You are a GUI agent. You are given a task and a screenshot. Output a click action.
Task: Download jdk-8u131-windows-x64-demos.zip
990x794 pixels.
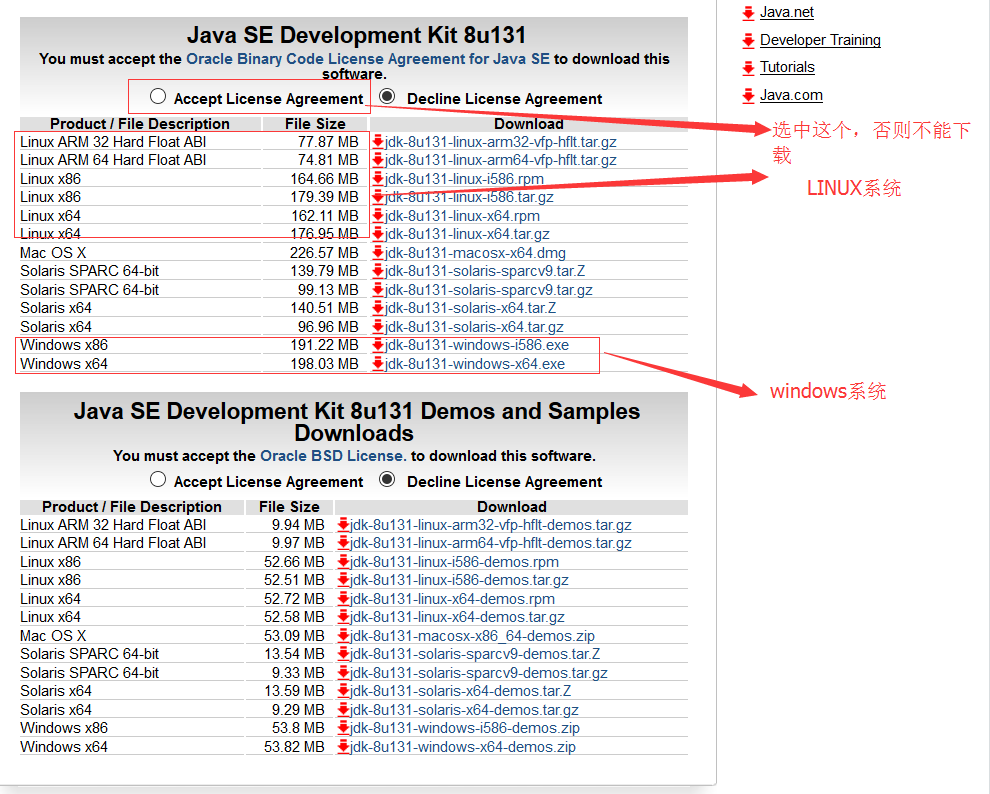(x=463, y=747)
